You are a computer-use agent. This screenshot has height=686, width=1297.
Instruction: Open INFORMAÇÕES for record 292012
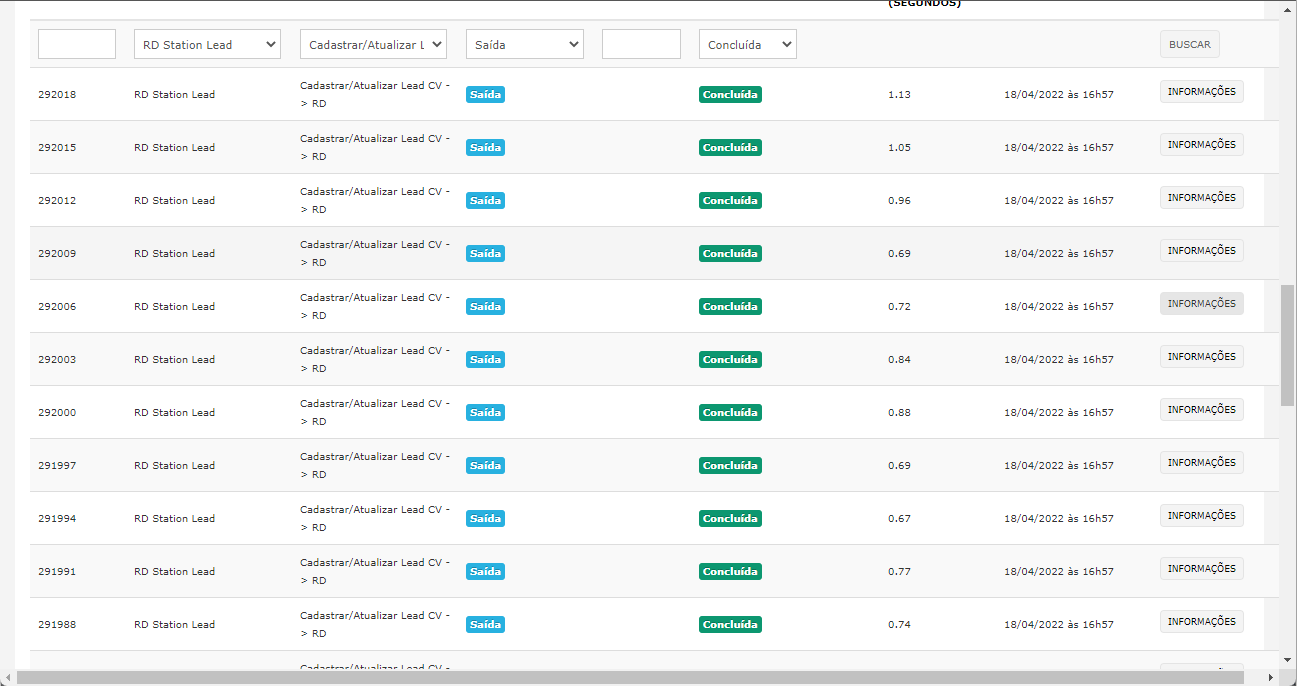click(1202, 198)
